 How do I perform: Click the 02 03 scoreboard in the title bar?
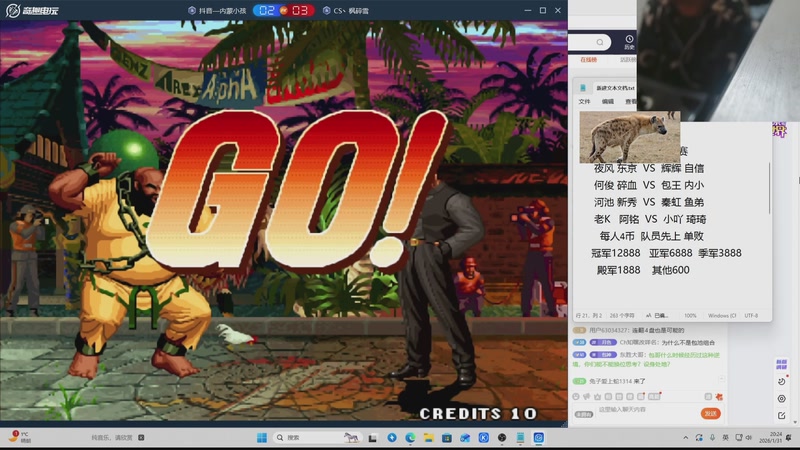pos(284,10)
